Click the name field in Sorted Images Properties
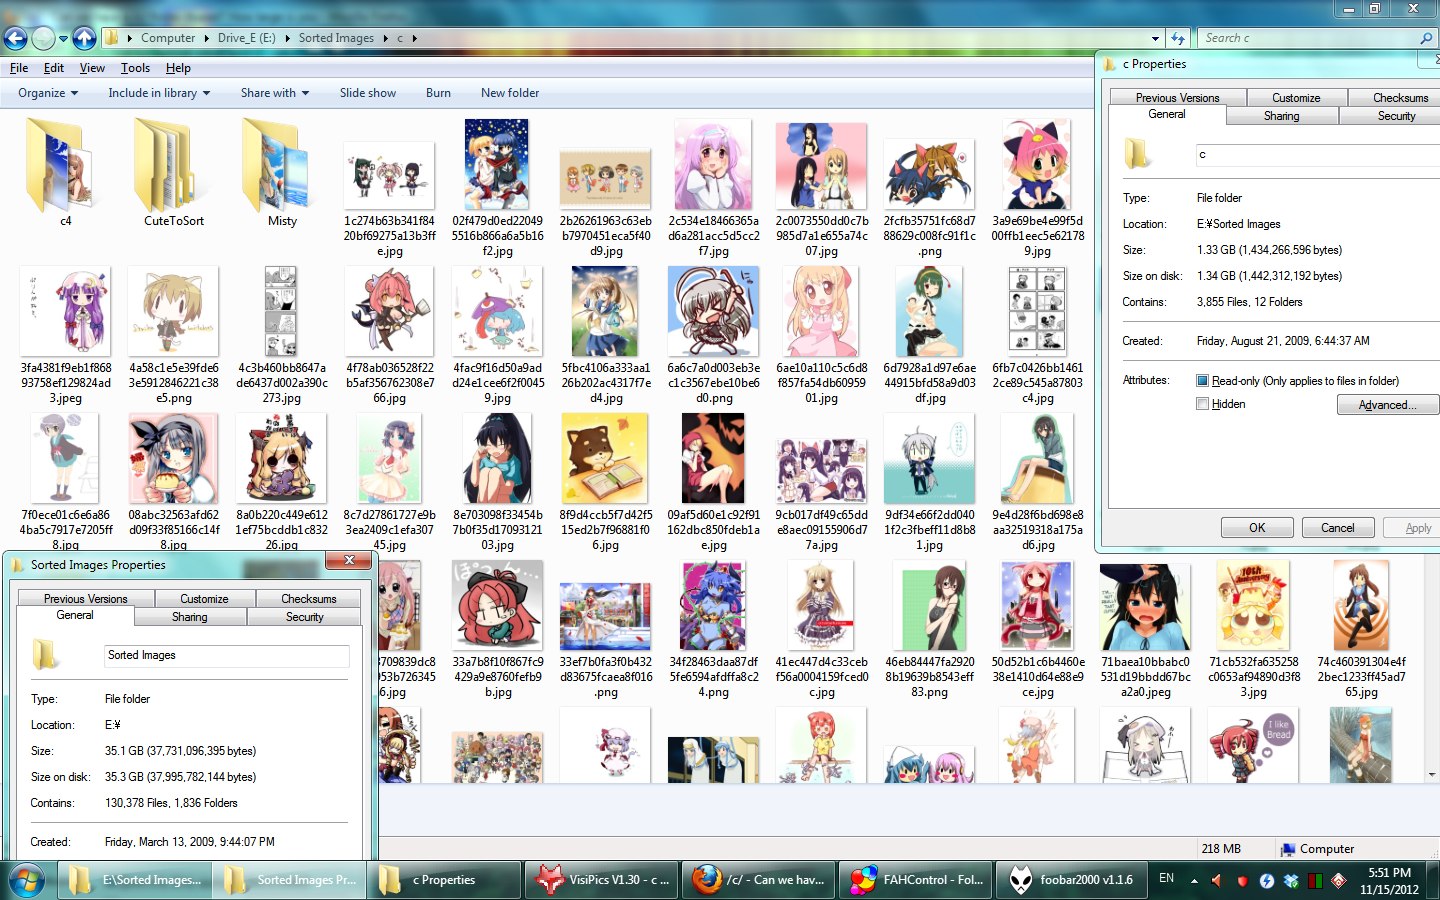Screen dimensions: 1440x900 (x=227, y=656)
